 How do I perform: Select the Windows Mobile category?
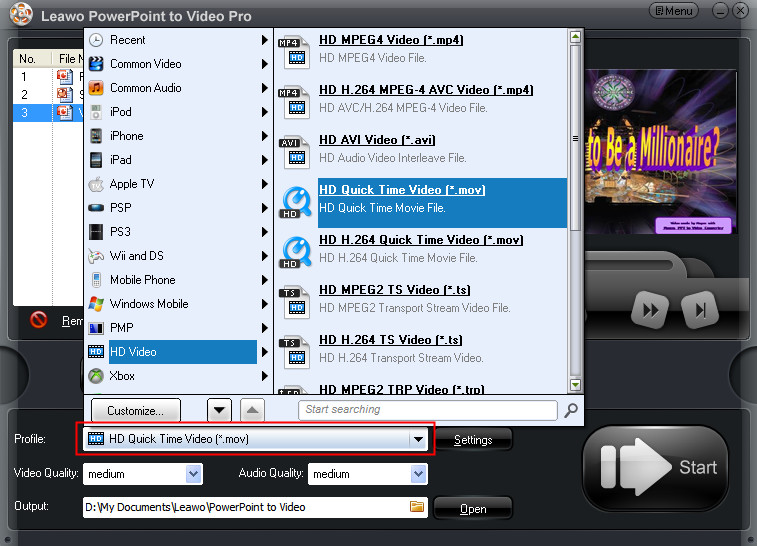149,304
